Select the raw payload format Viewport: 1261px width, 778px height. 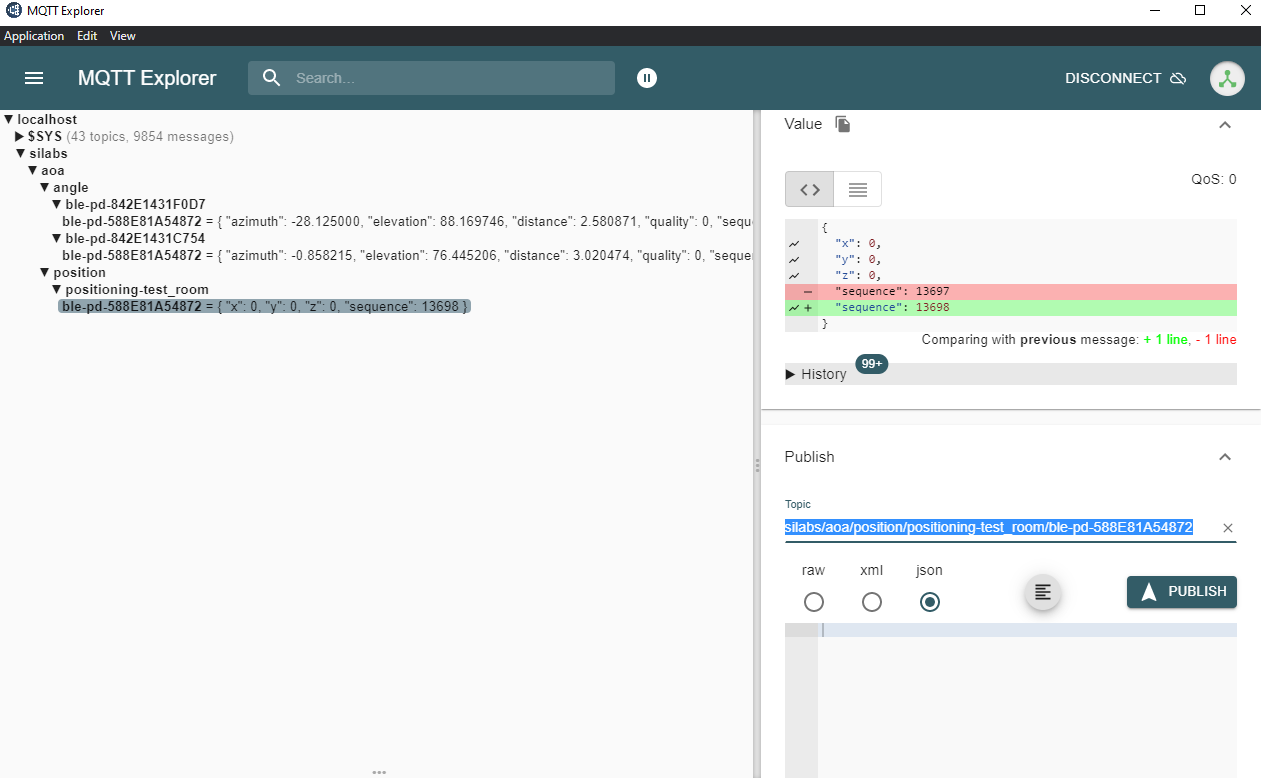click(814, 602)
